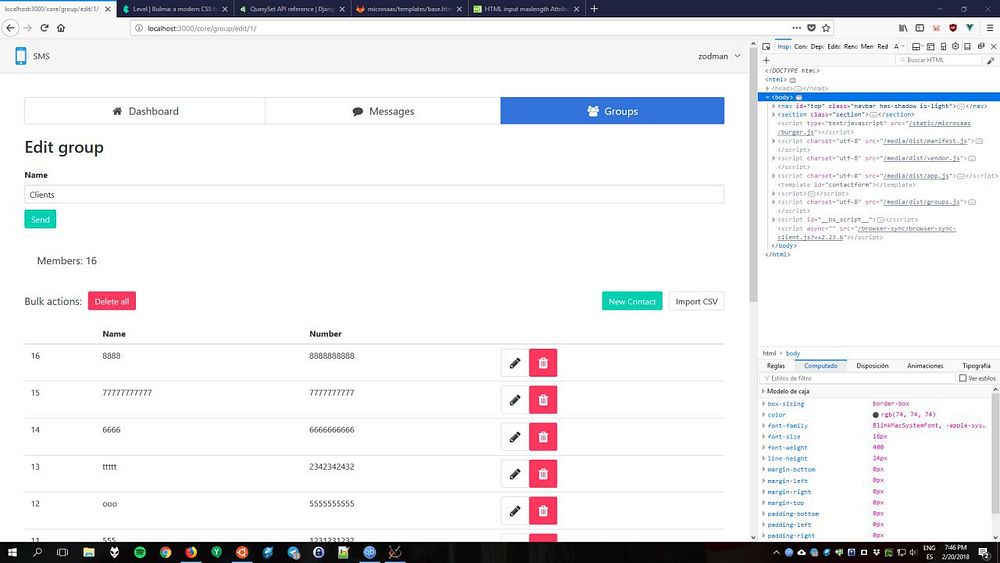Go back with the browser back arrow
Screen dimensions: 1000x563
coord(10,28)
